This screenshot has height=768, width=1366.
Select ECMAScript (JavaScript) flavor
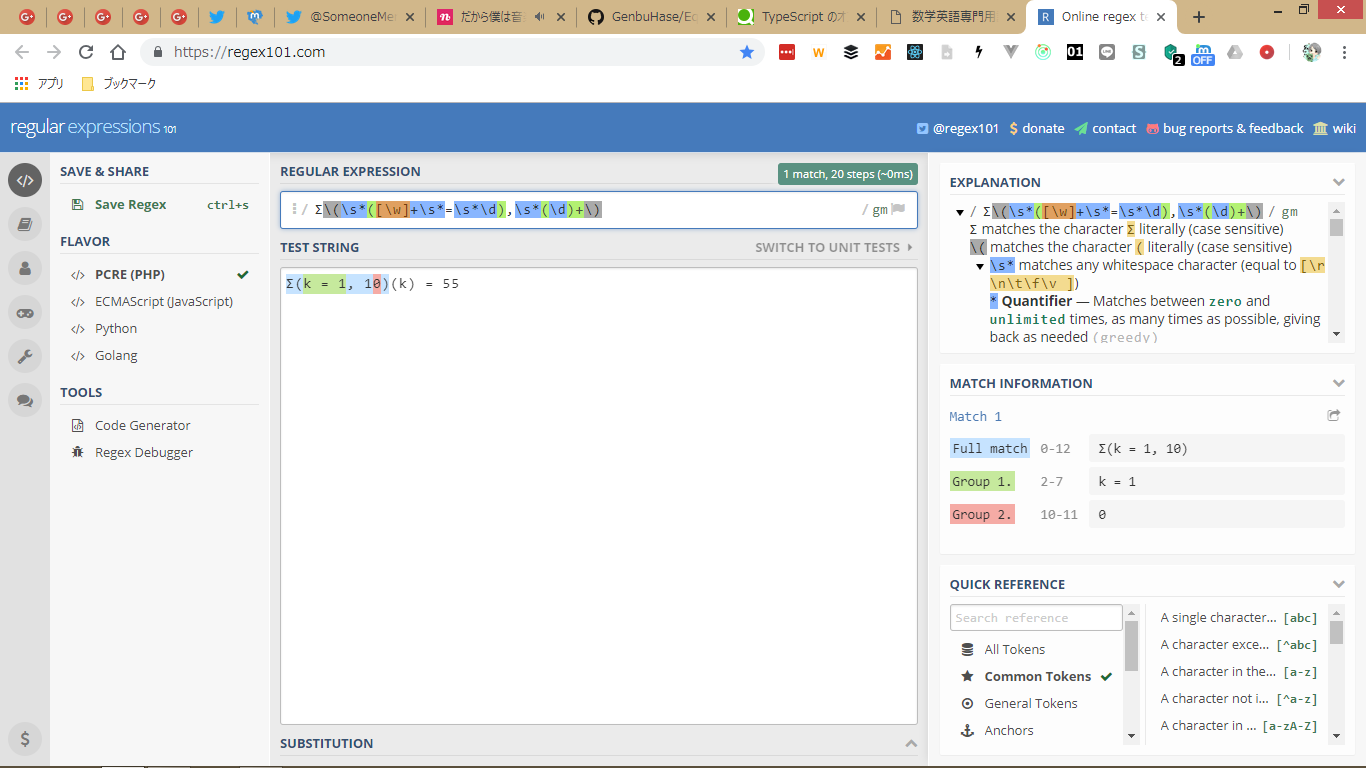(163, 302)
